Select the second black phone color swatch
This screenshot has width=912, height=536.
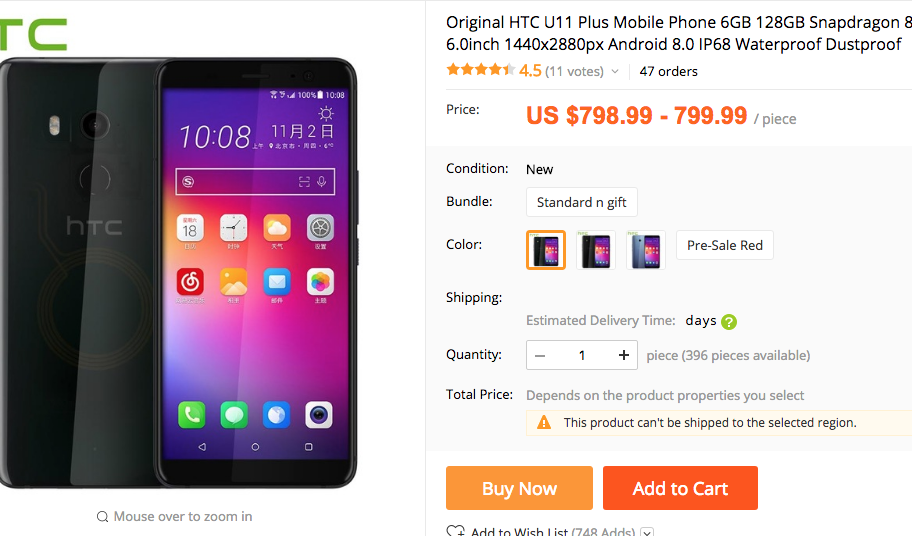(x=596, y=250)
